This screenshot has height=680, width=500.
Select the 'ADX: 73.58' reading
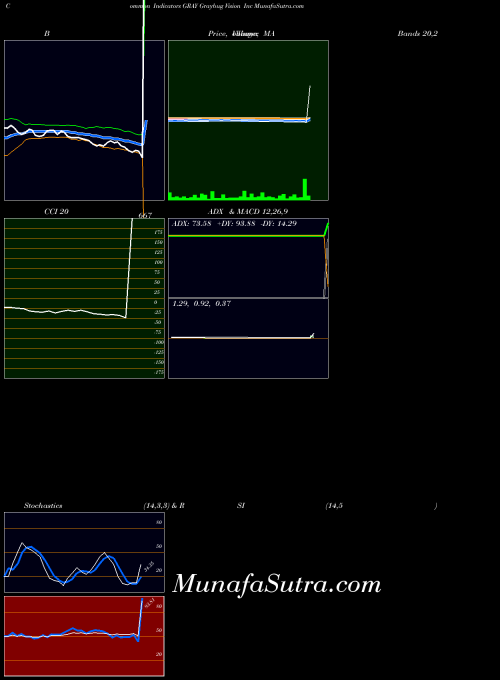[192, 224]
